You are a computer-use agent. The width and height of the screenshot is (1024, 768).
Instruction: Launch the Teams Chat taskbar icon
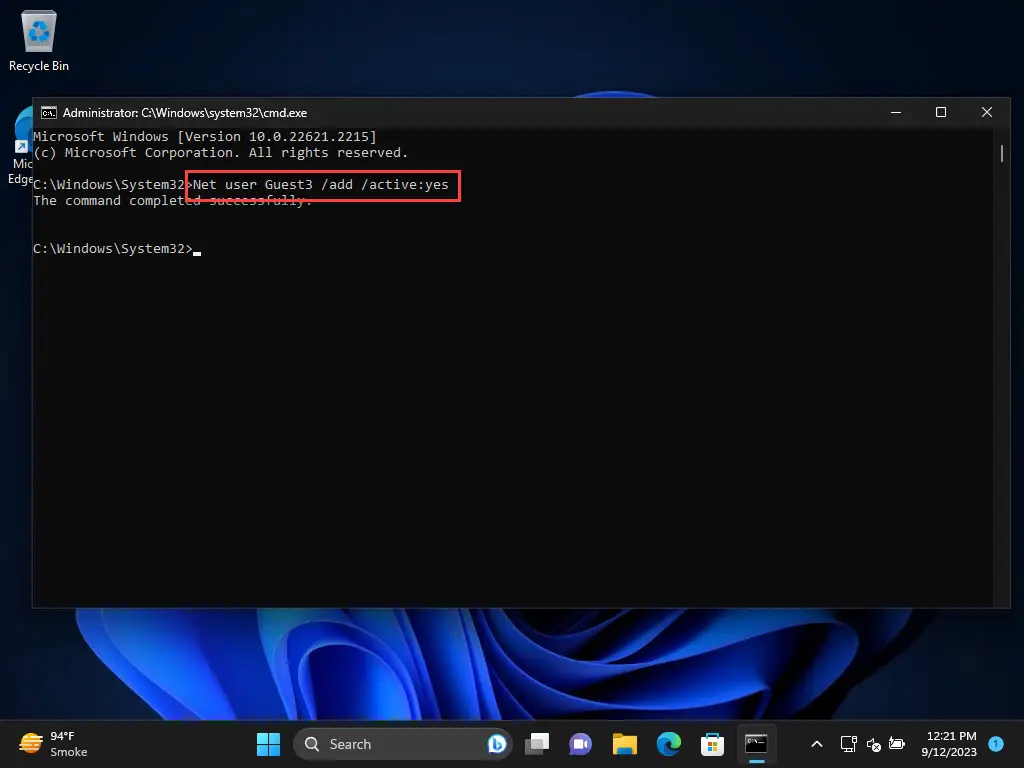pyautogui.click(x=581, y=744)
